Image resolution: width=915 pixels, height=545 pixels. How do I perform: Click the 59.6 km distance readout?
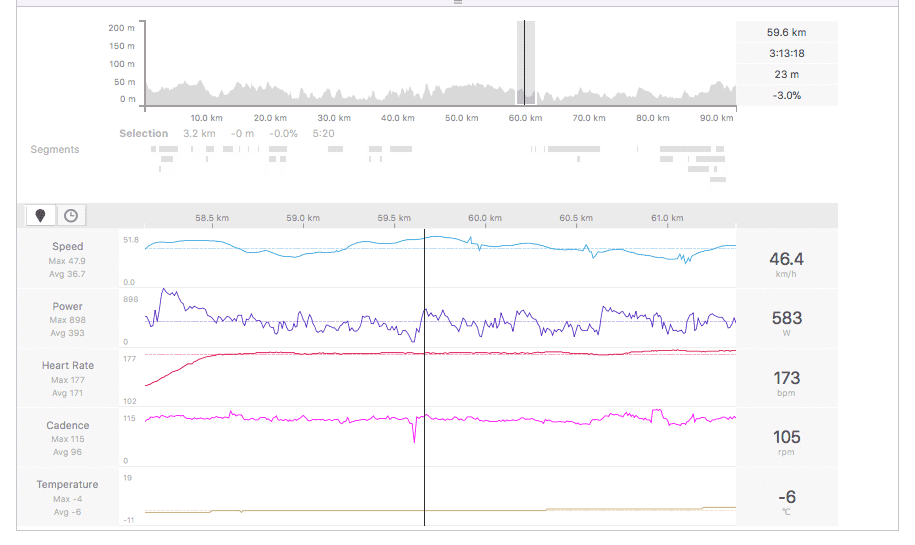click(786, 32)
